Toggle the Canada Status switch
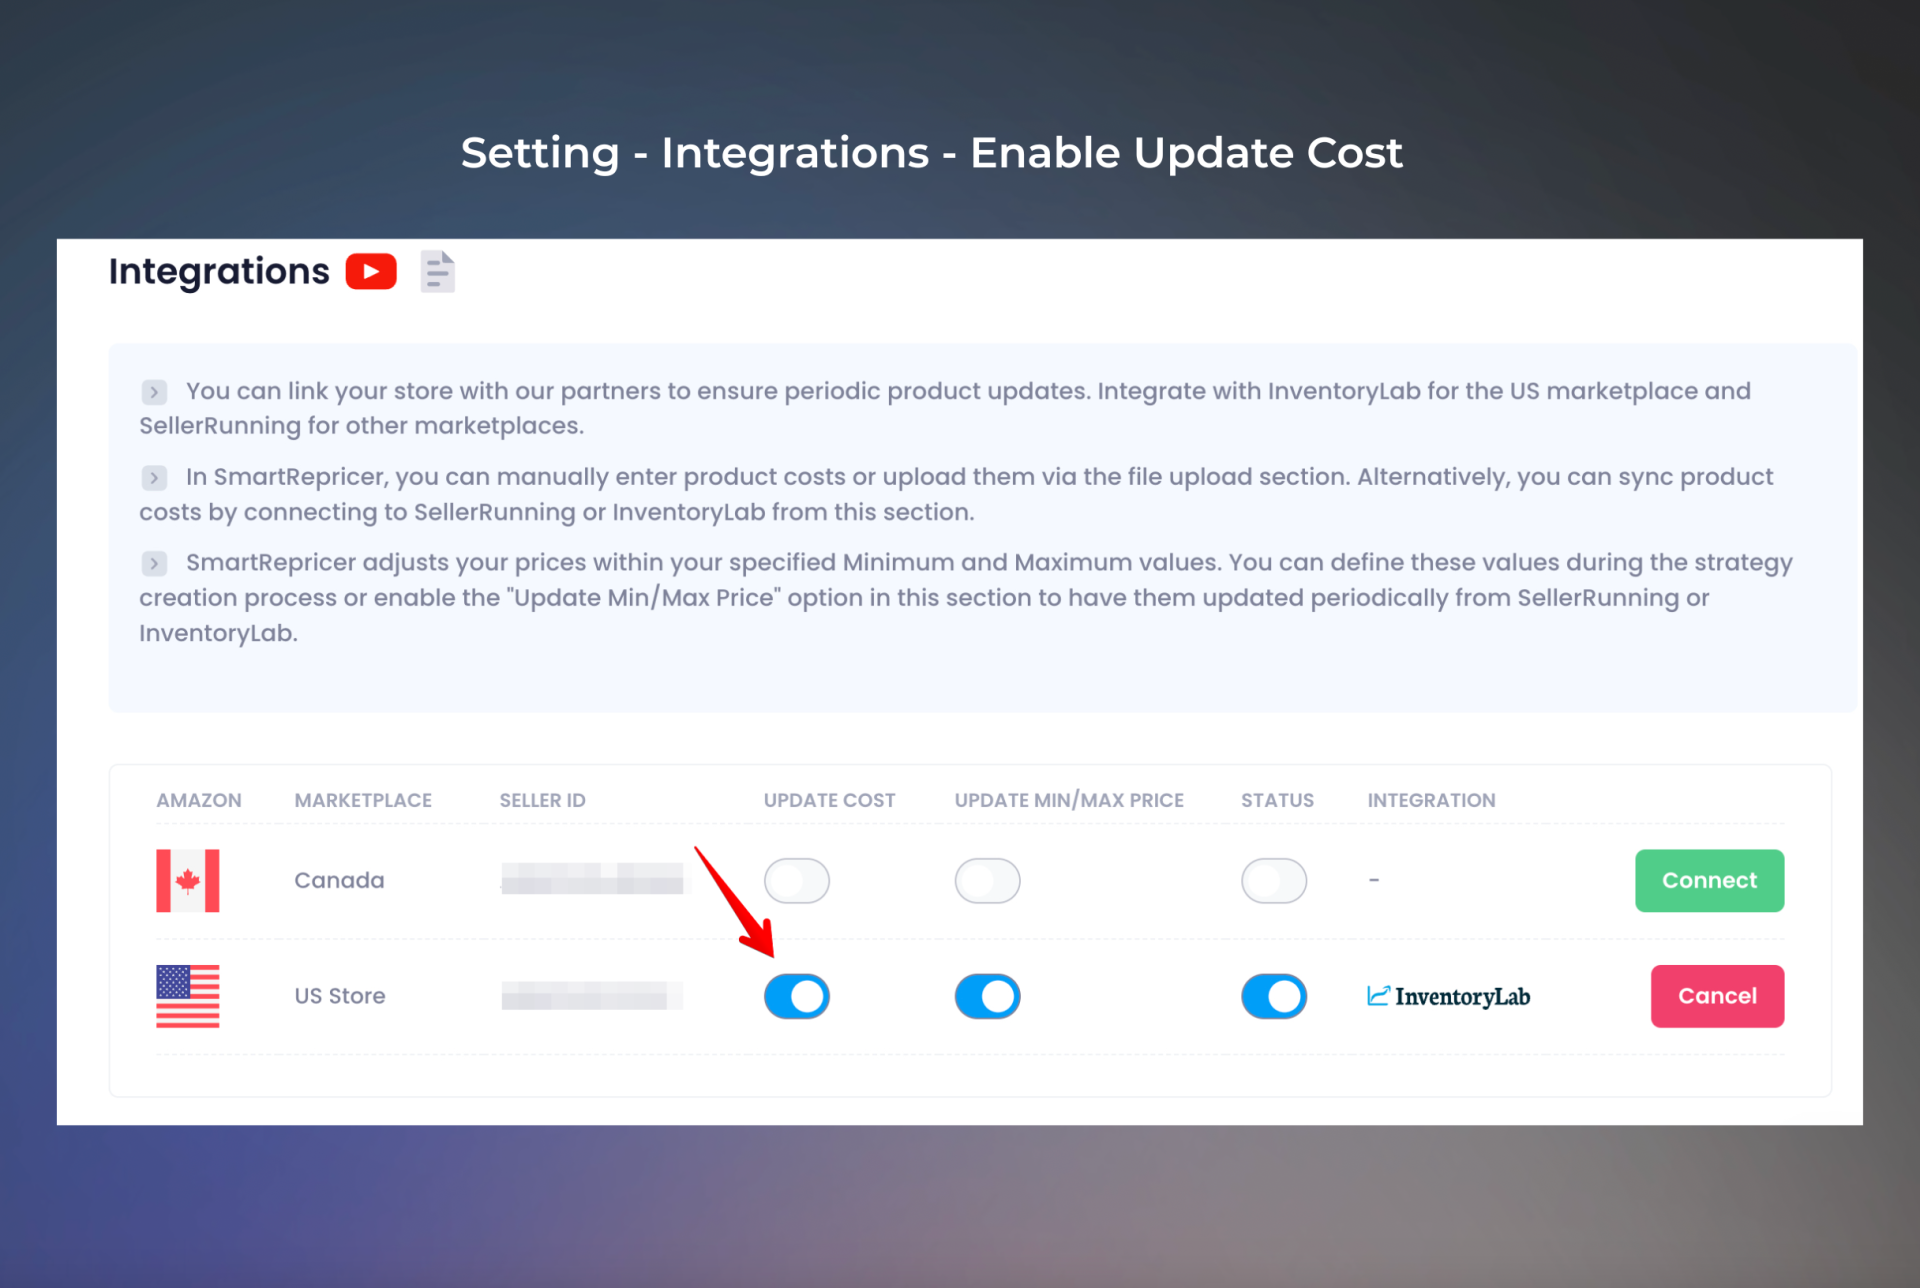The image size is (1920, 1288). coord(1274,880)
